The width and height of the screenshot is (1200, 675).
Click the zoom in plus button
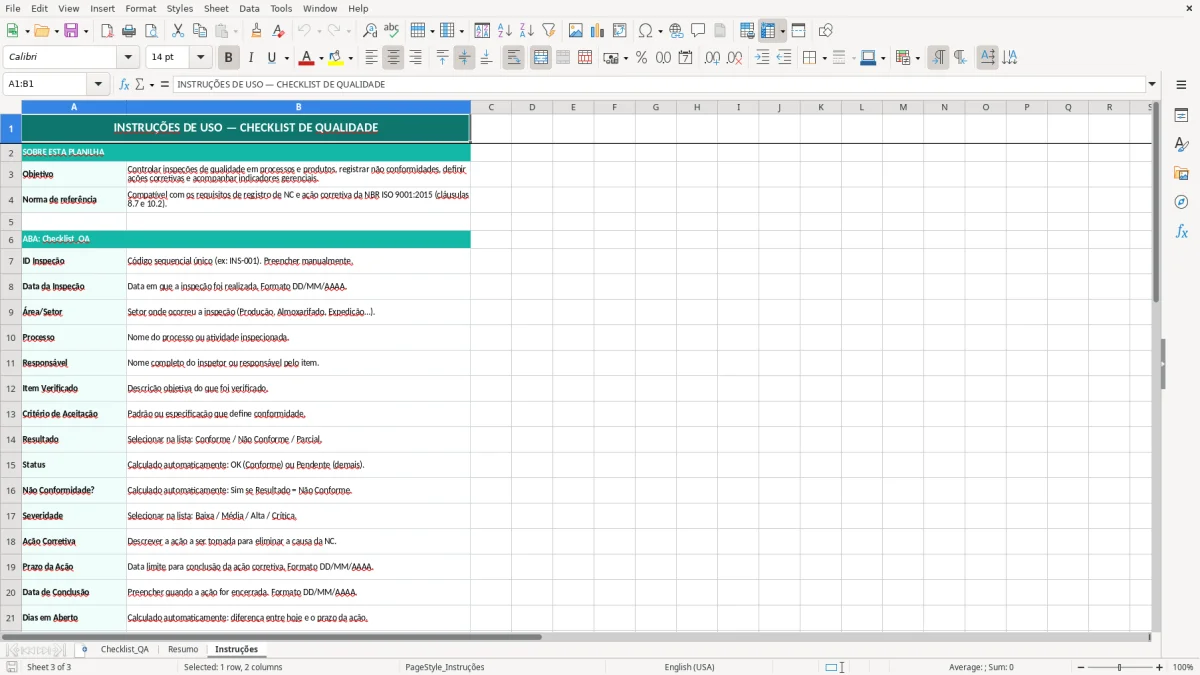[x=1160, y=667]
